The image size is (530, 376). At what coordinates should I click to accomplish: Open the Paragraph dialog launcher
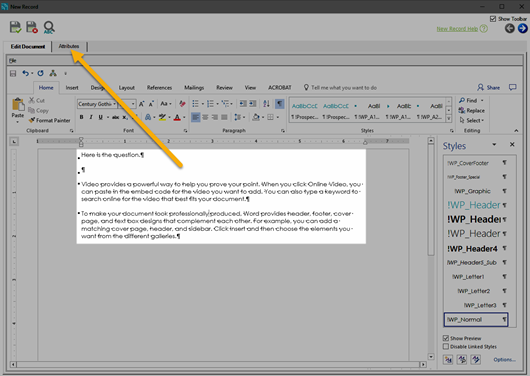pos(283,131)
